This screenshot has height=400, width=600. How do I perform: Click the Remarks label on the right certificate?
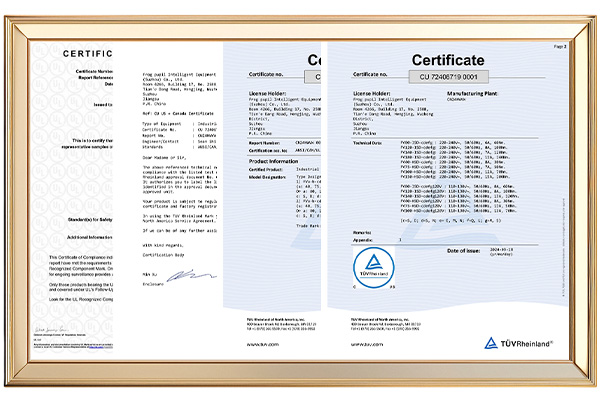tap(367, 231)
